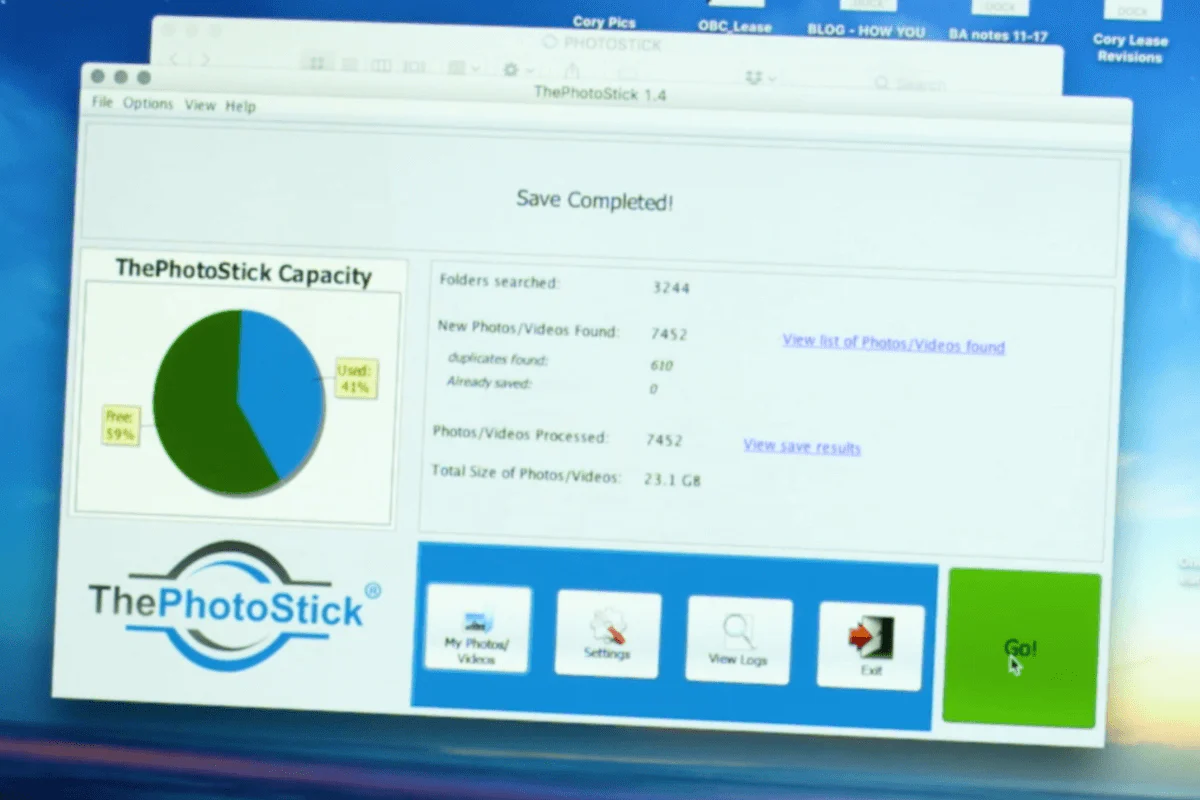Click forward arrow in PHOTOSTICK Finder window
The width and height of the screenshot is (1200, 800).
(205, 60)
